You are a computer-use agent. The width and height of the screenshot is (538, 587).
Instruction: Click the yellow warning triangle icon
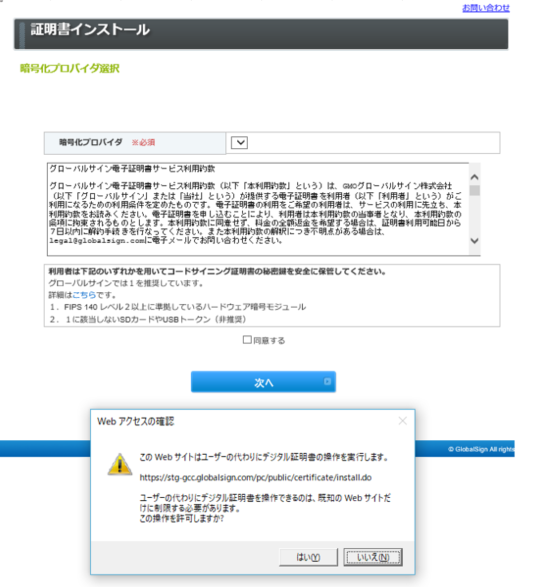click(120, 464)
